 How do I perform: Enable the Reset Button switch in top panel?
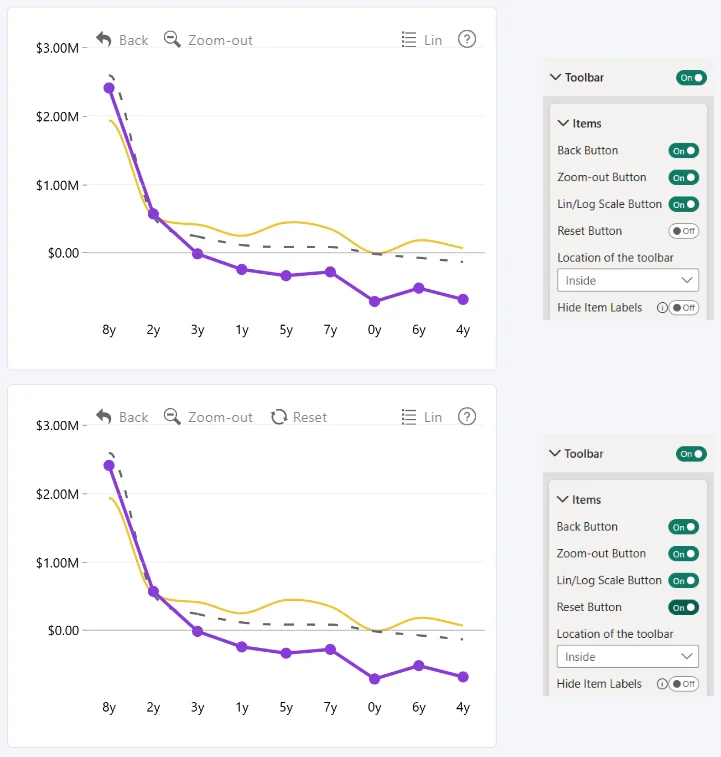(684, 231)
